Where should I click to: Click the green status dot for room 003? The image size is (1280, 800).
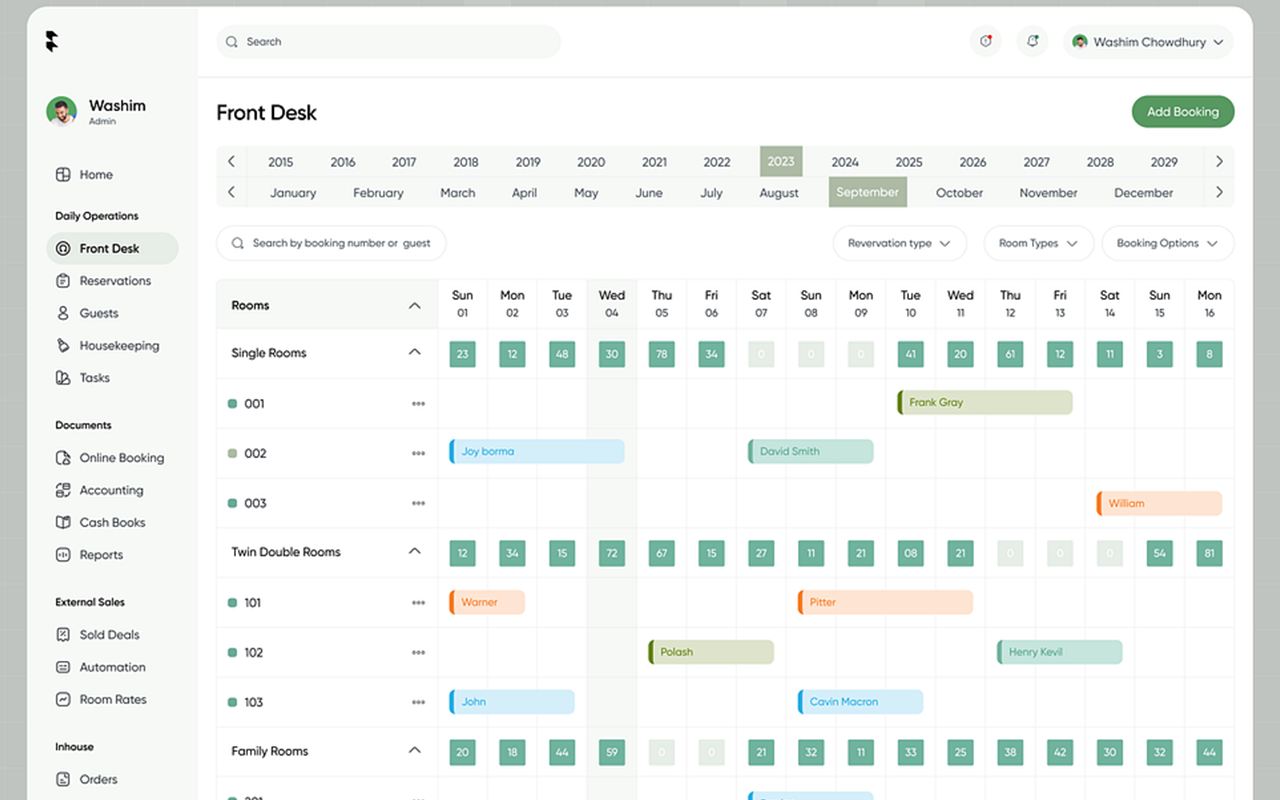pyautogui.click(x=233, y=504)
